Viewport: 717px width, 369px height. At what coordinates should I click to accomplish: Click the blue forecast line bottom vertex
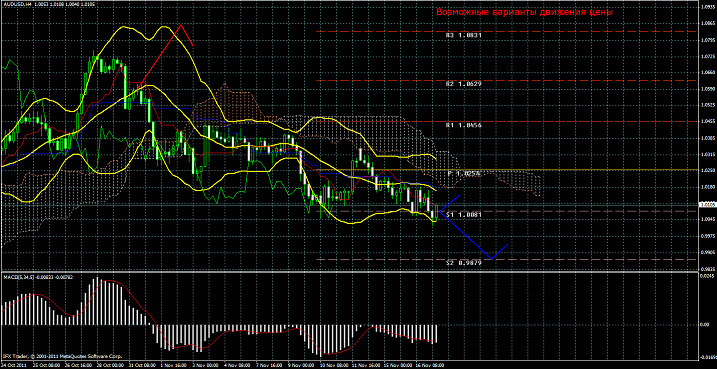pyautogui.click(x=492, y=258)
